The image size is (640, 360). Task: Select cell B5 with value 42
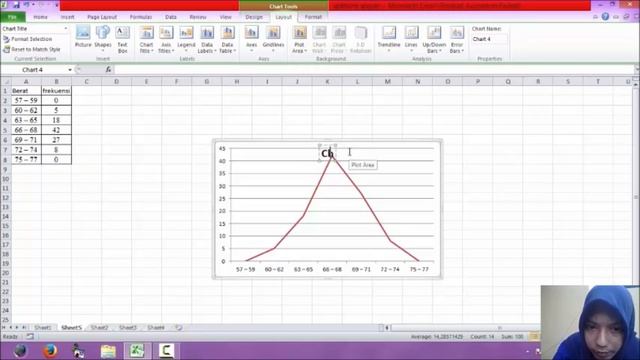56,130
